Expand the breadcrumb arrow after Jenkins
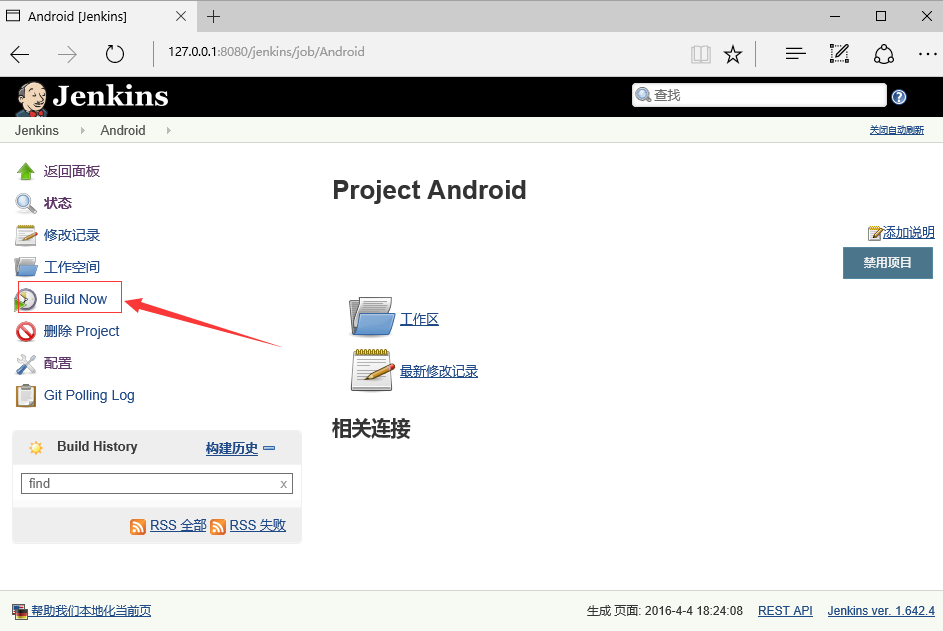This screenshot has width=943, height=631. [x=82, y=131]
